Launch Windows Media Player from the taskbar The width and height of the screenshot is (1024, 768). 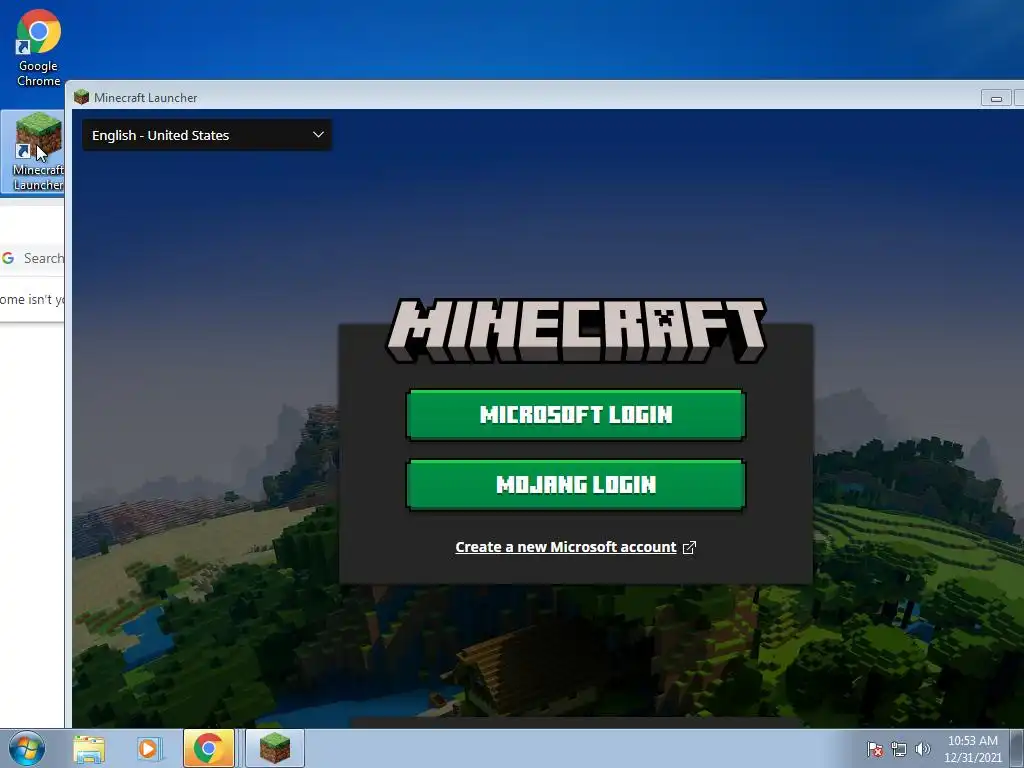point(148,748)
